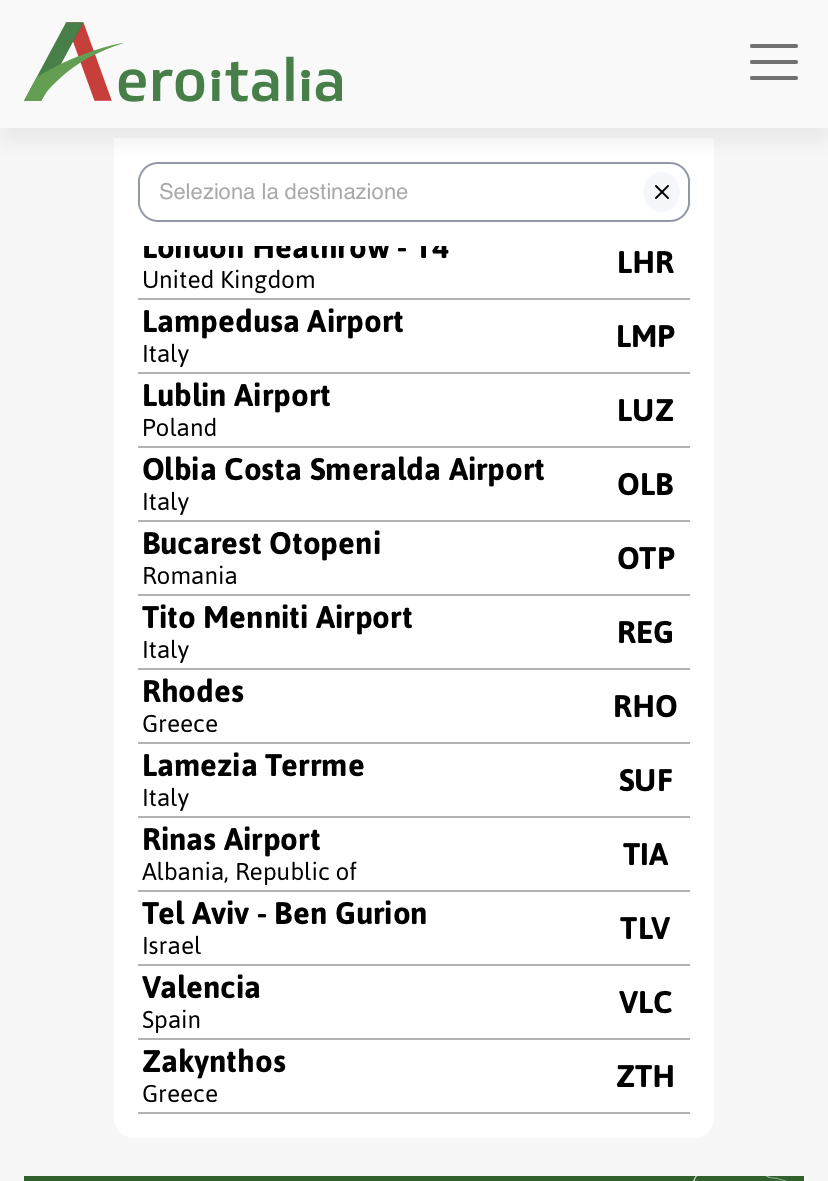The width and height of the screenshot is (828, 1181).
Task: Choose Tito Menniti Airport option
Action: click(x=413, y=632)
